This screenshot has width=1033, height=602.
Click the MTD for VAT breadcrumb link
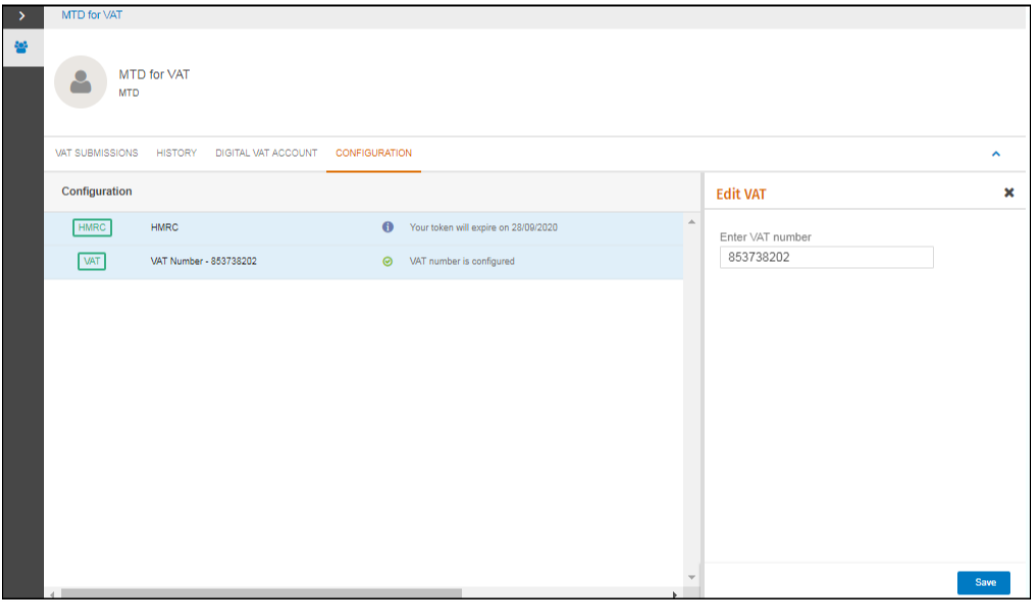click(x=92, y=14)
